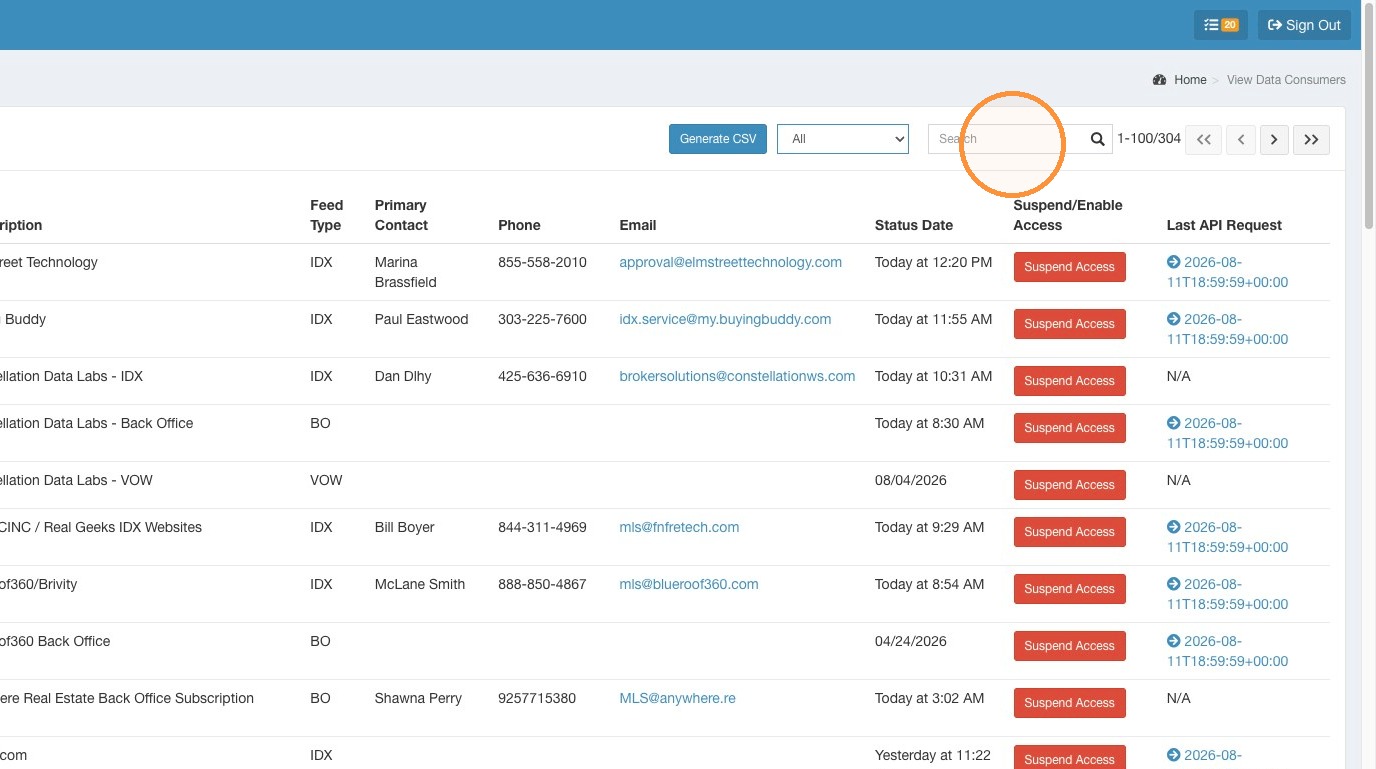Click the Phone column header
This screenshot has width=1376, height=769.
click(519, 225)
